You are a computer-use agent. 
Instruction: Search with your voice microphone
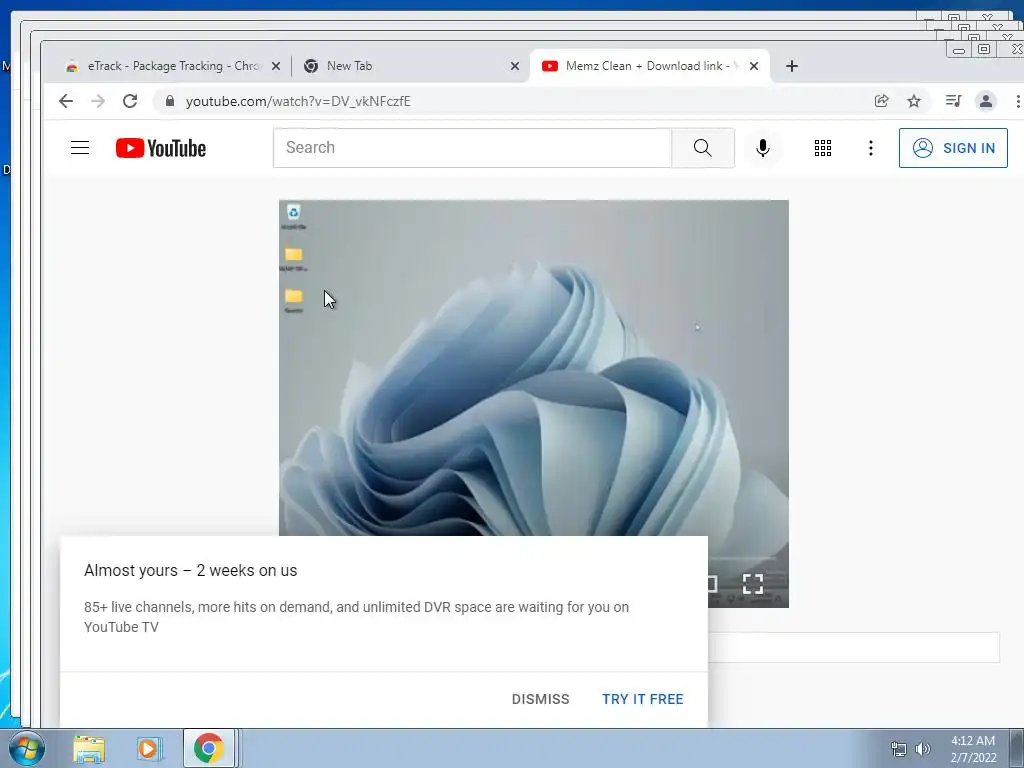click(762, 148)
